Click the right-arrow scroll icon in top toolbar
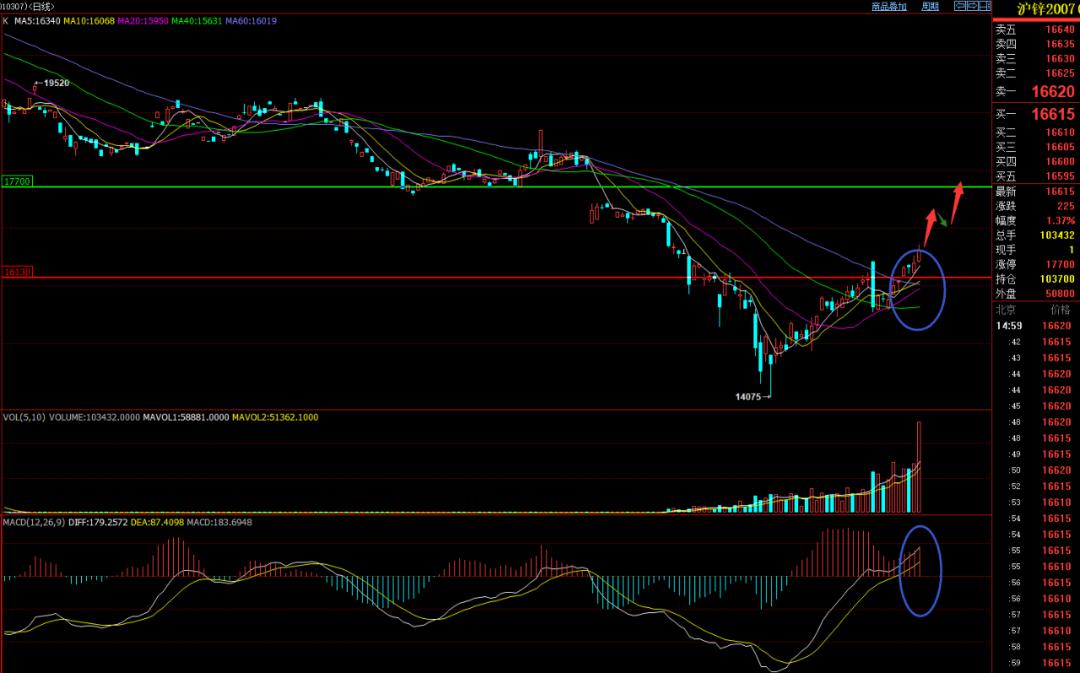The width and height of the screenshot is (1080, 673). 973,6
